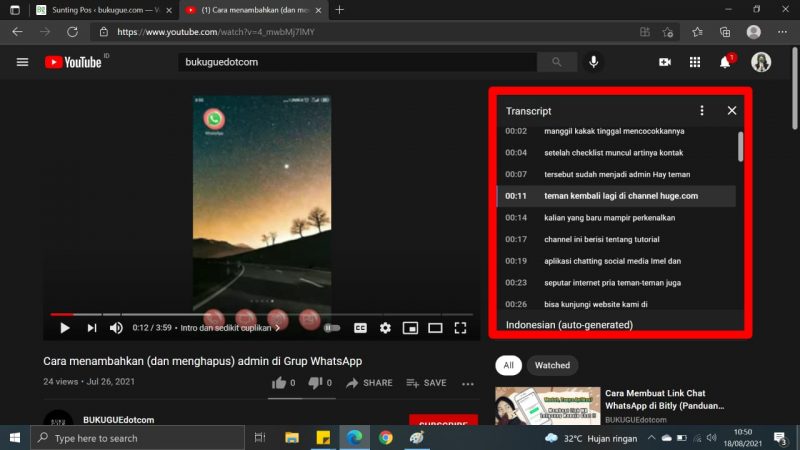
Task: Subscribe to BUKUGUEdotcom channel
Action: 443,420
